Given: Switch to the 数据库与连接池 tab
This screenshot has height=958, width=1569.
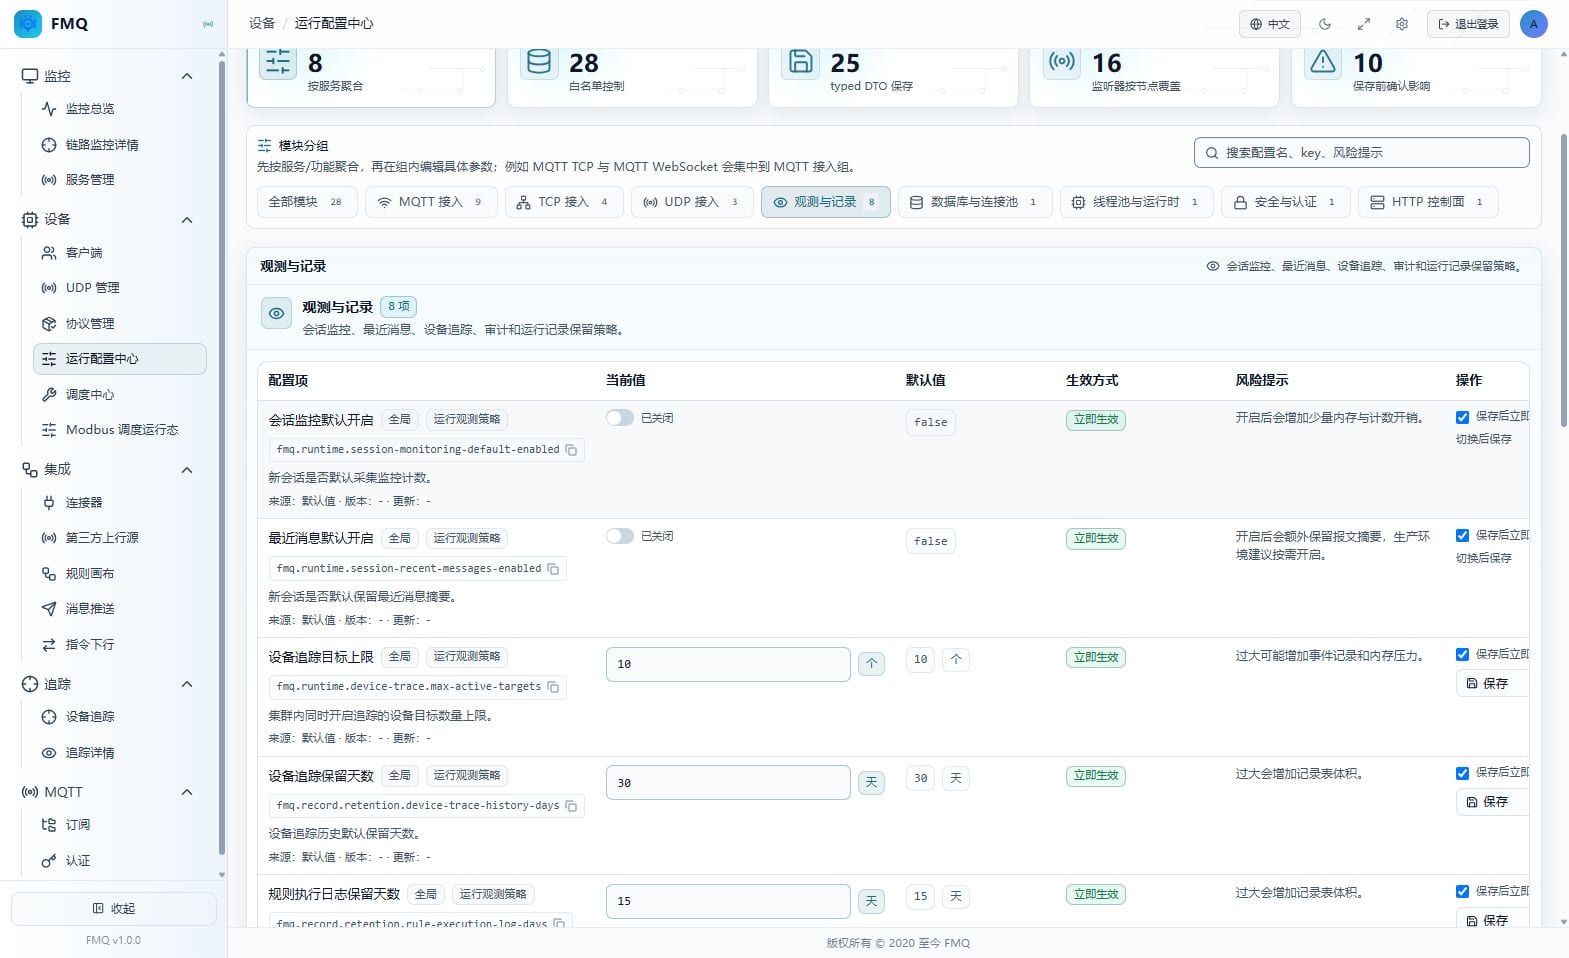Looking at the screenshot, I should coord(974,202).
